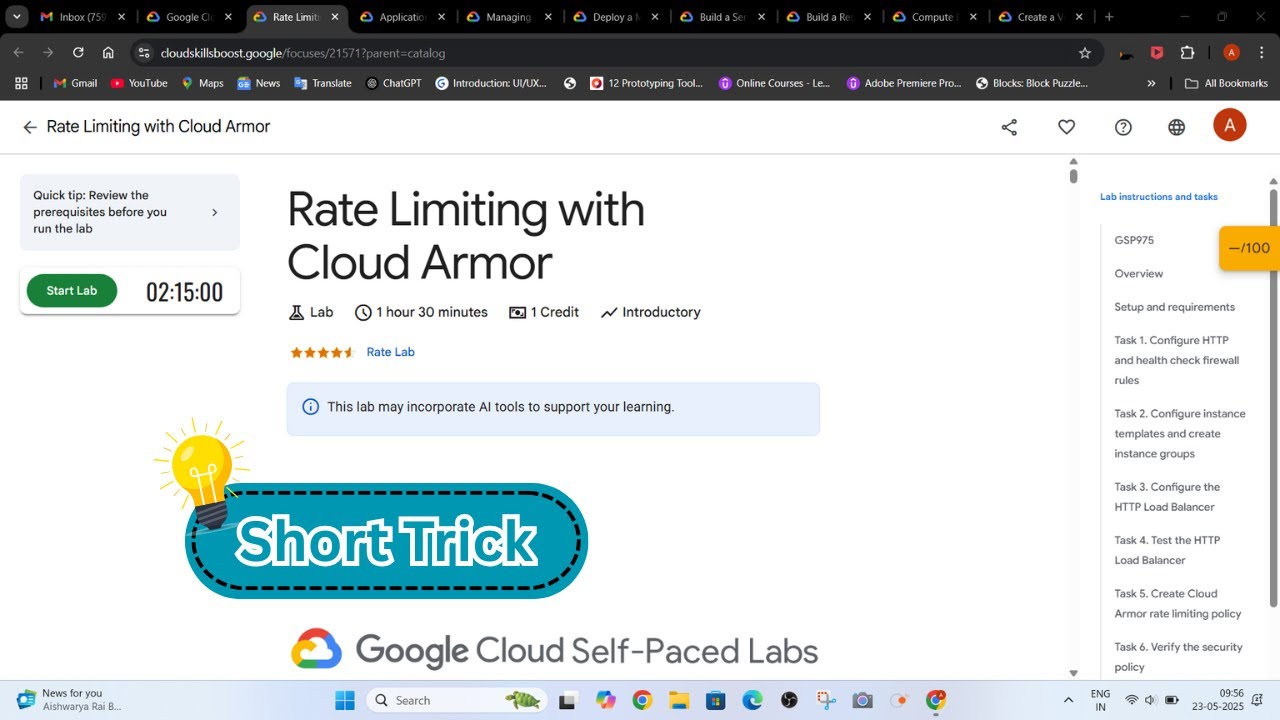Viewport: 1280px width, 720px height.
Task: Open Microsoft Store from the taskbar
Action: 715,700
